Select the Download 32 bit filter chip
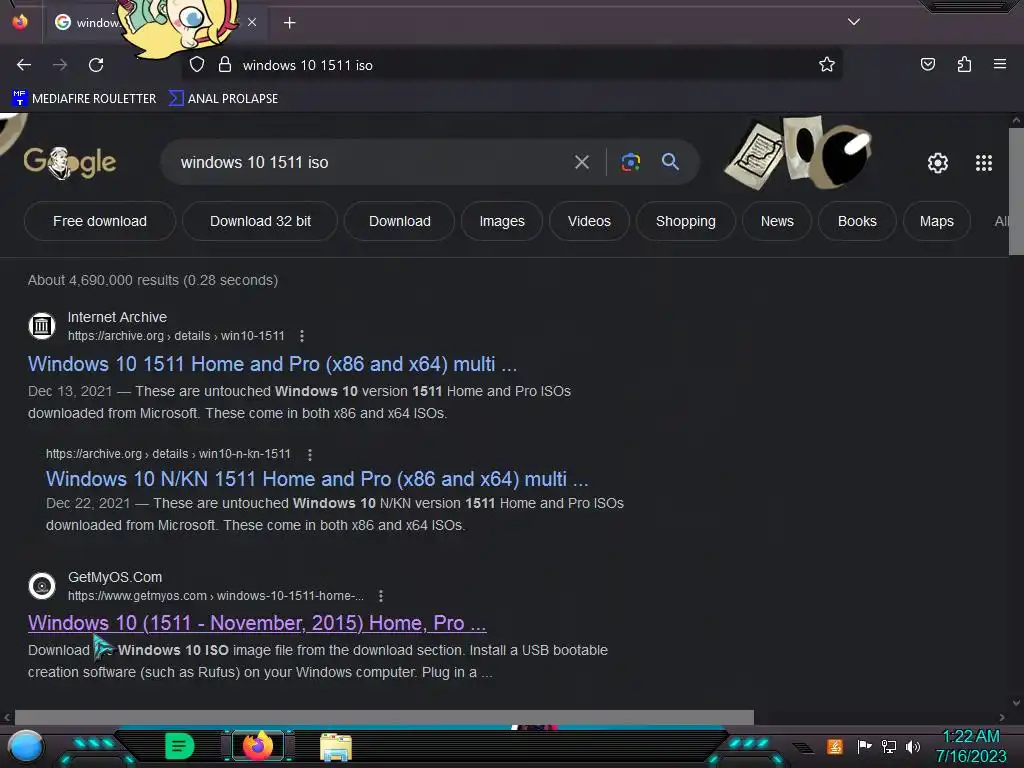Screen dimensions: 1024x768 pos(260,221)
